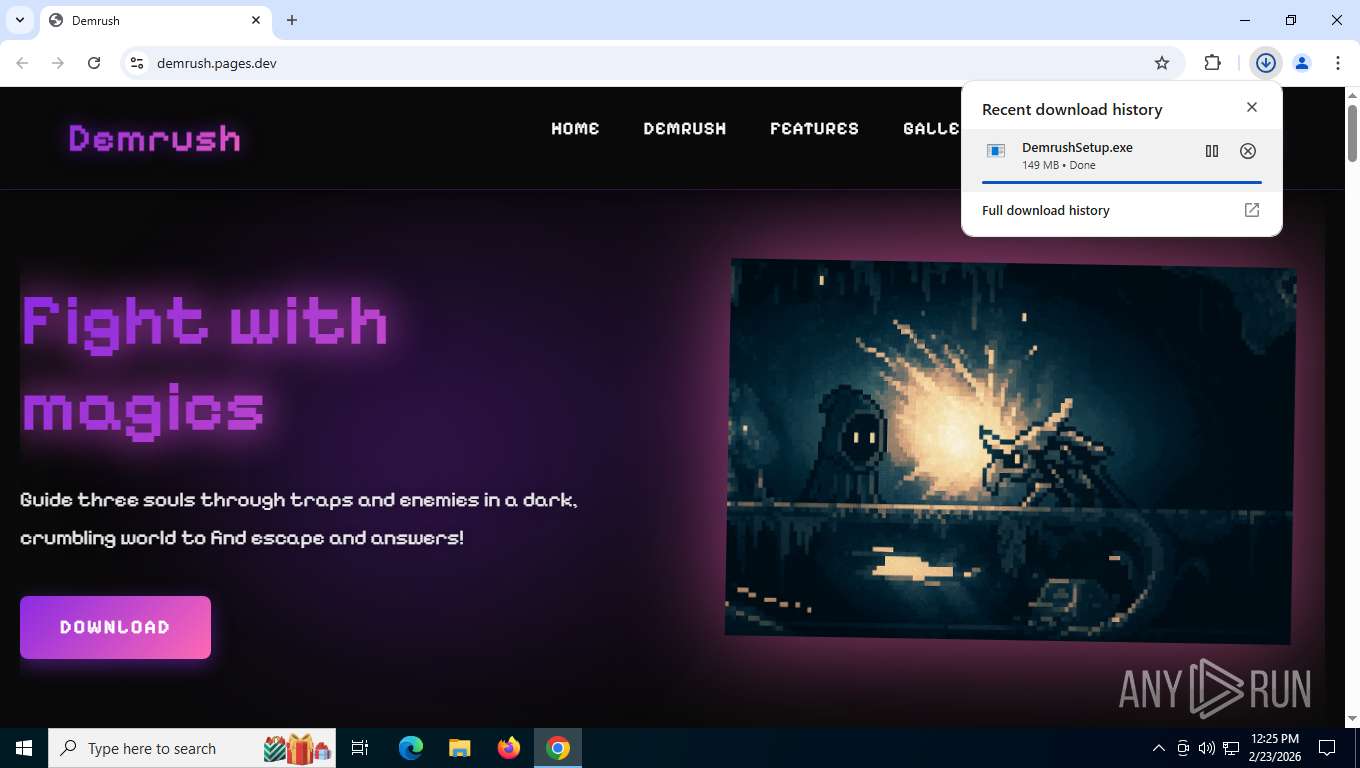Open Chrome's three-dot menu
The image size is (1360, 768).
(x=1338, y=63)
